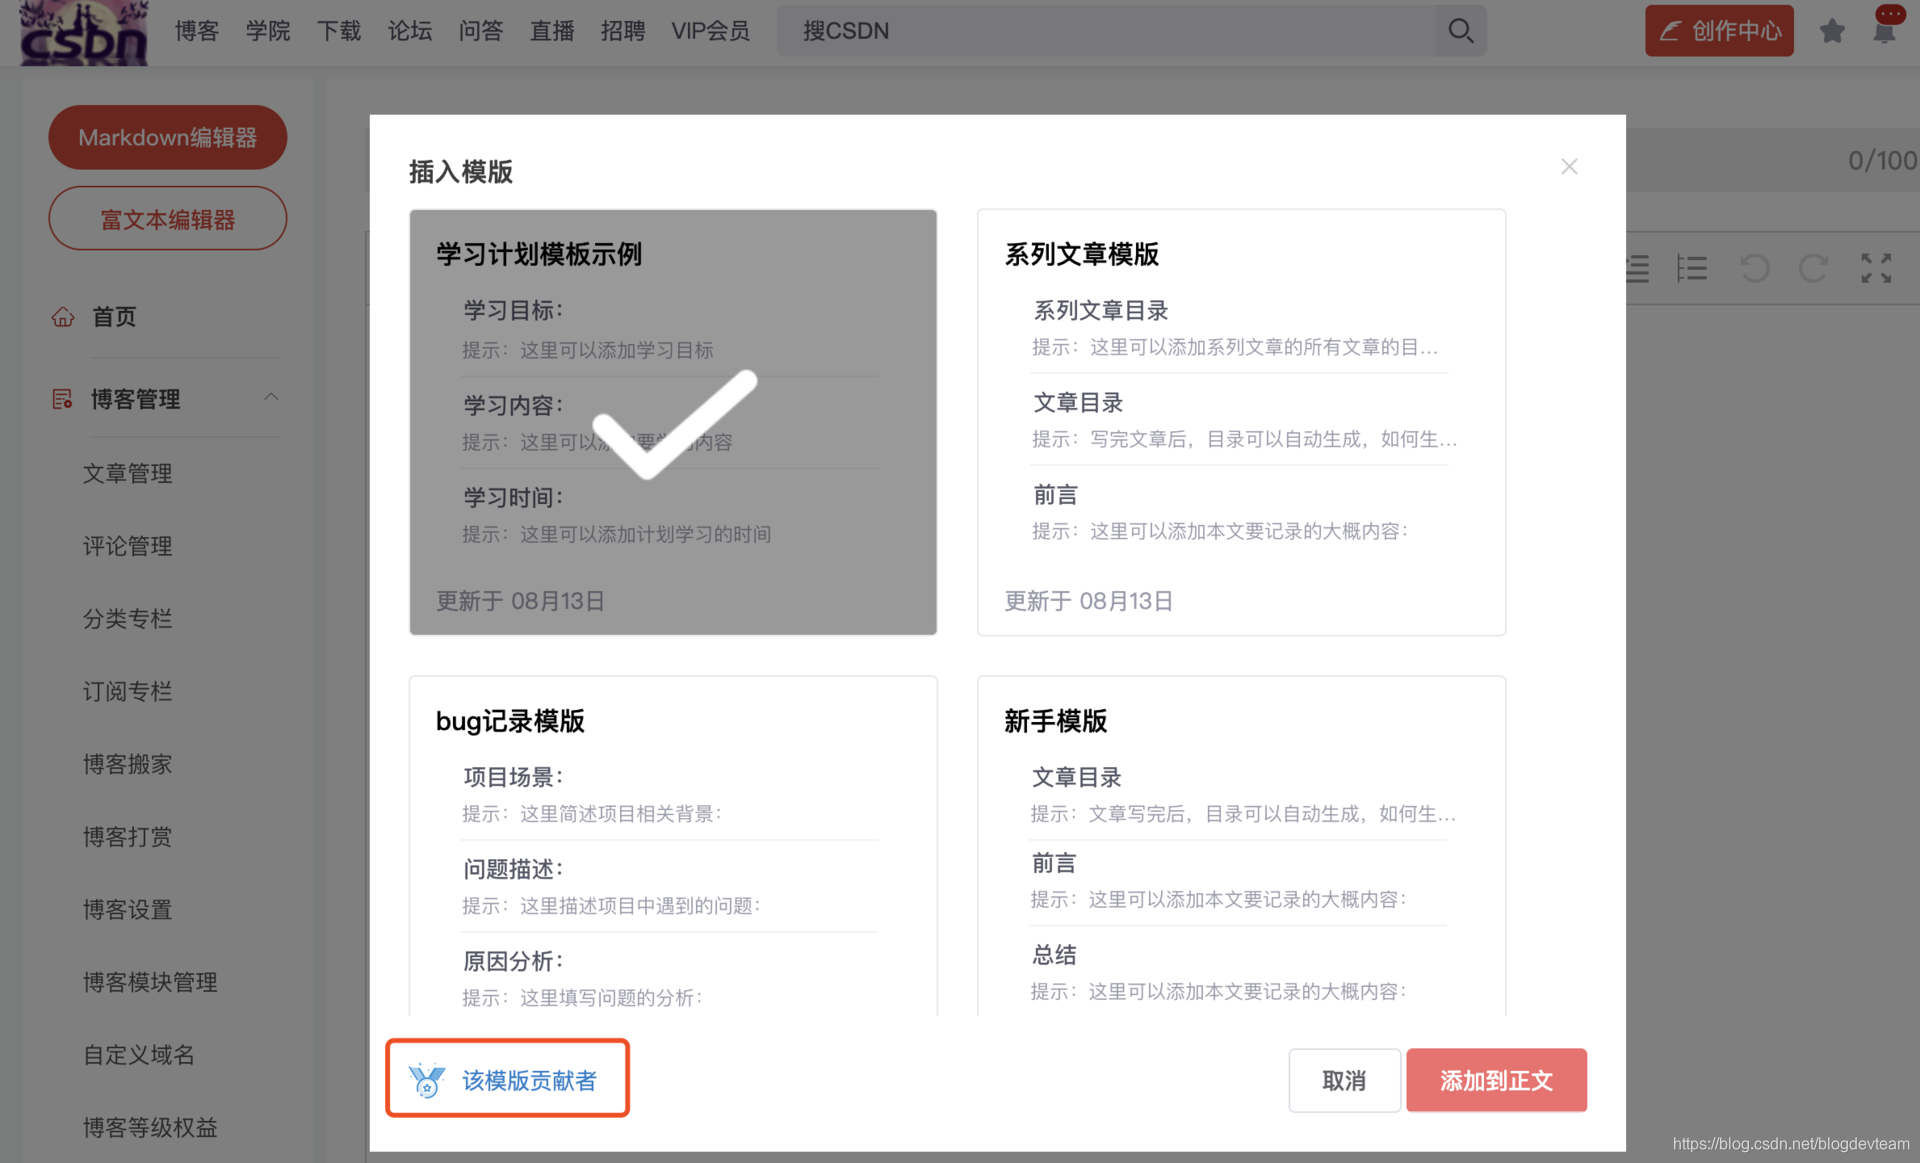Close the insert template dialog
Screen dimensions: 1920x1163
1569,167
